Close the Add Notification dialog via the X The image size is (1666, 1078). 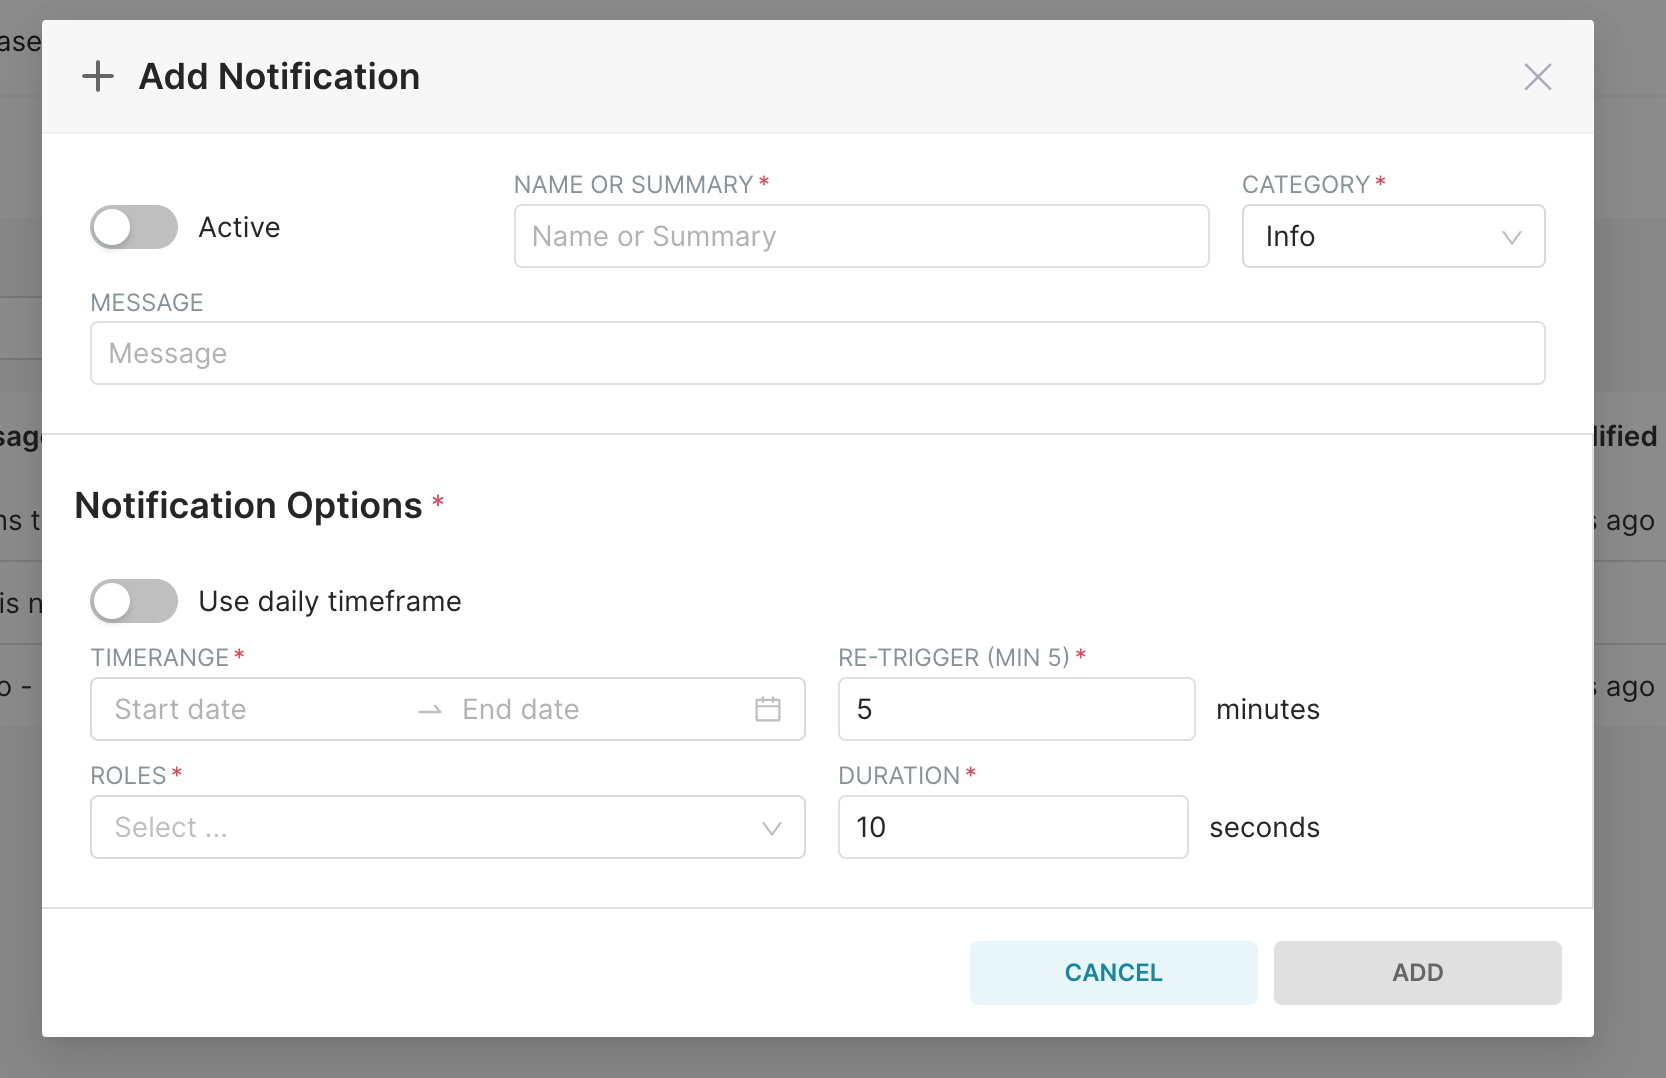(1537, 76)
